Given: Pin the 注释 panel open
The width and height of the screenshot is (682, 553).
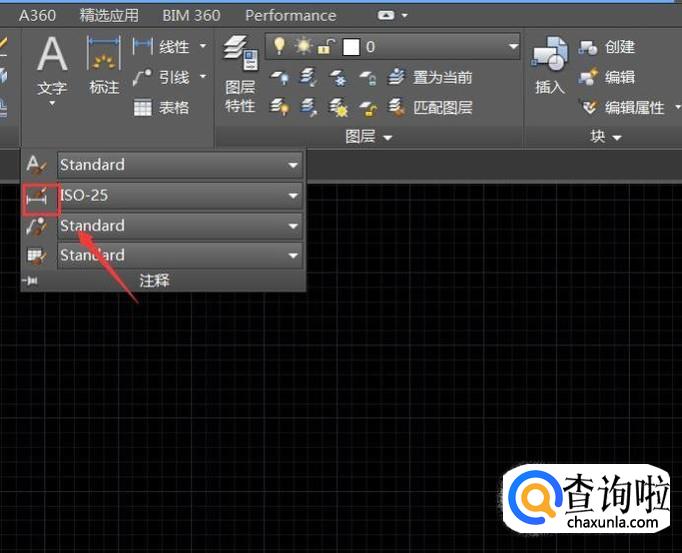Looking at the screenshot, I should click(x=30, y=281).
